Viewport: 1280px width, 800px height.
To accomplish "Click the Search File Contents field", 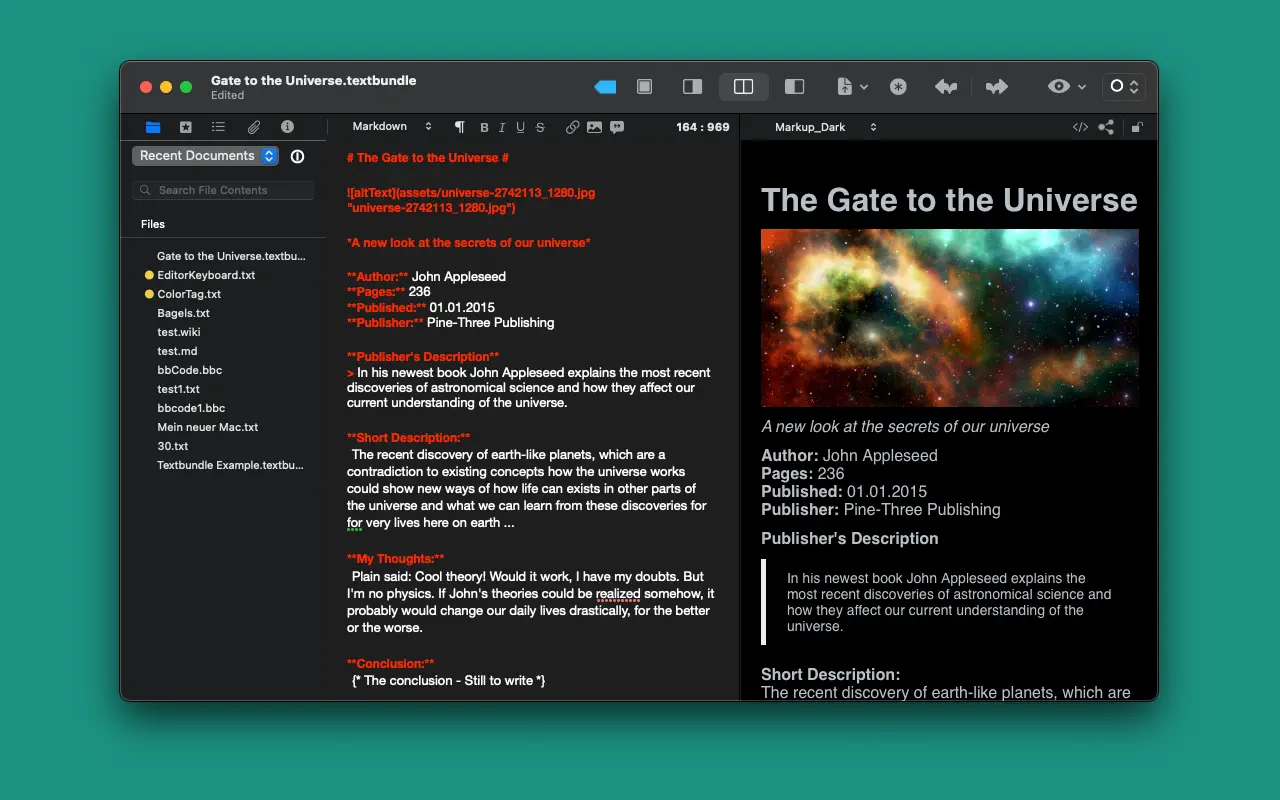I will (225, 190).
